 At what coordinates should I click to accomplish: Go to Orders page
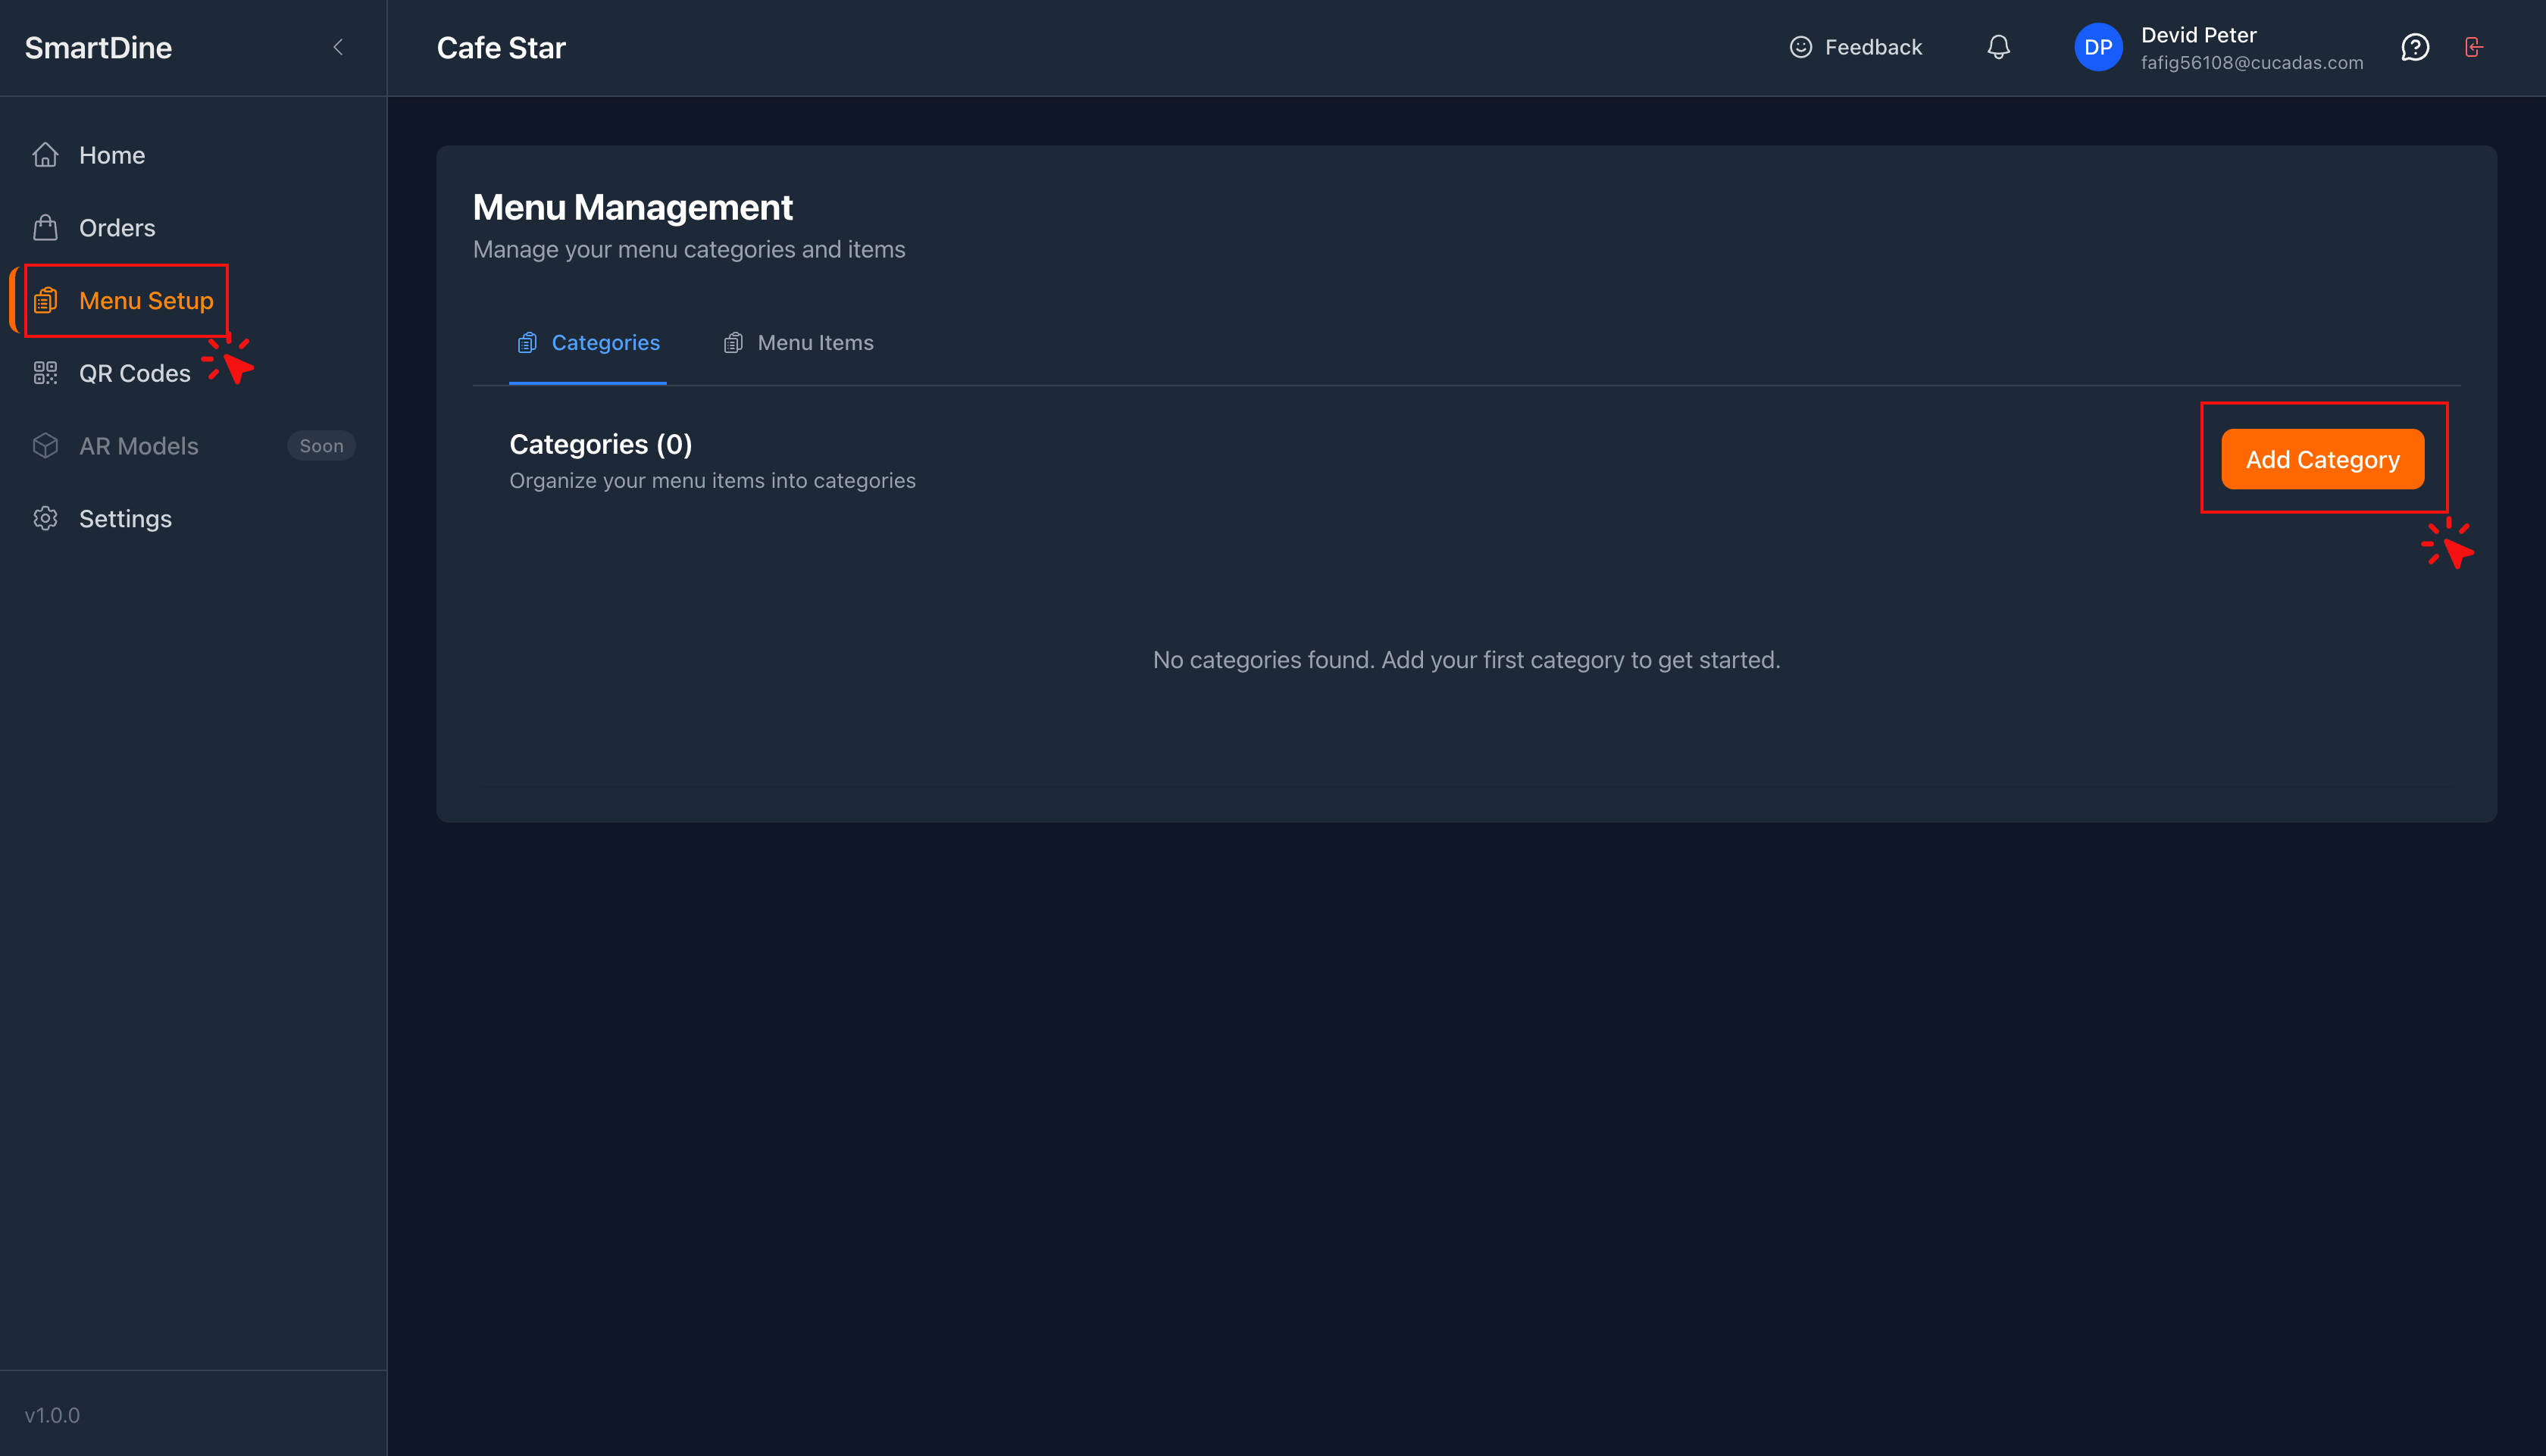coord(117,228)
